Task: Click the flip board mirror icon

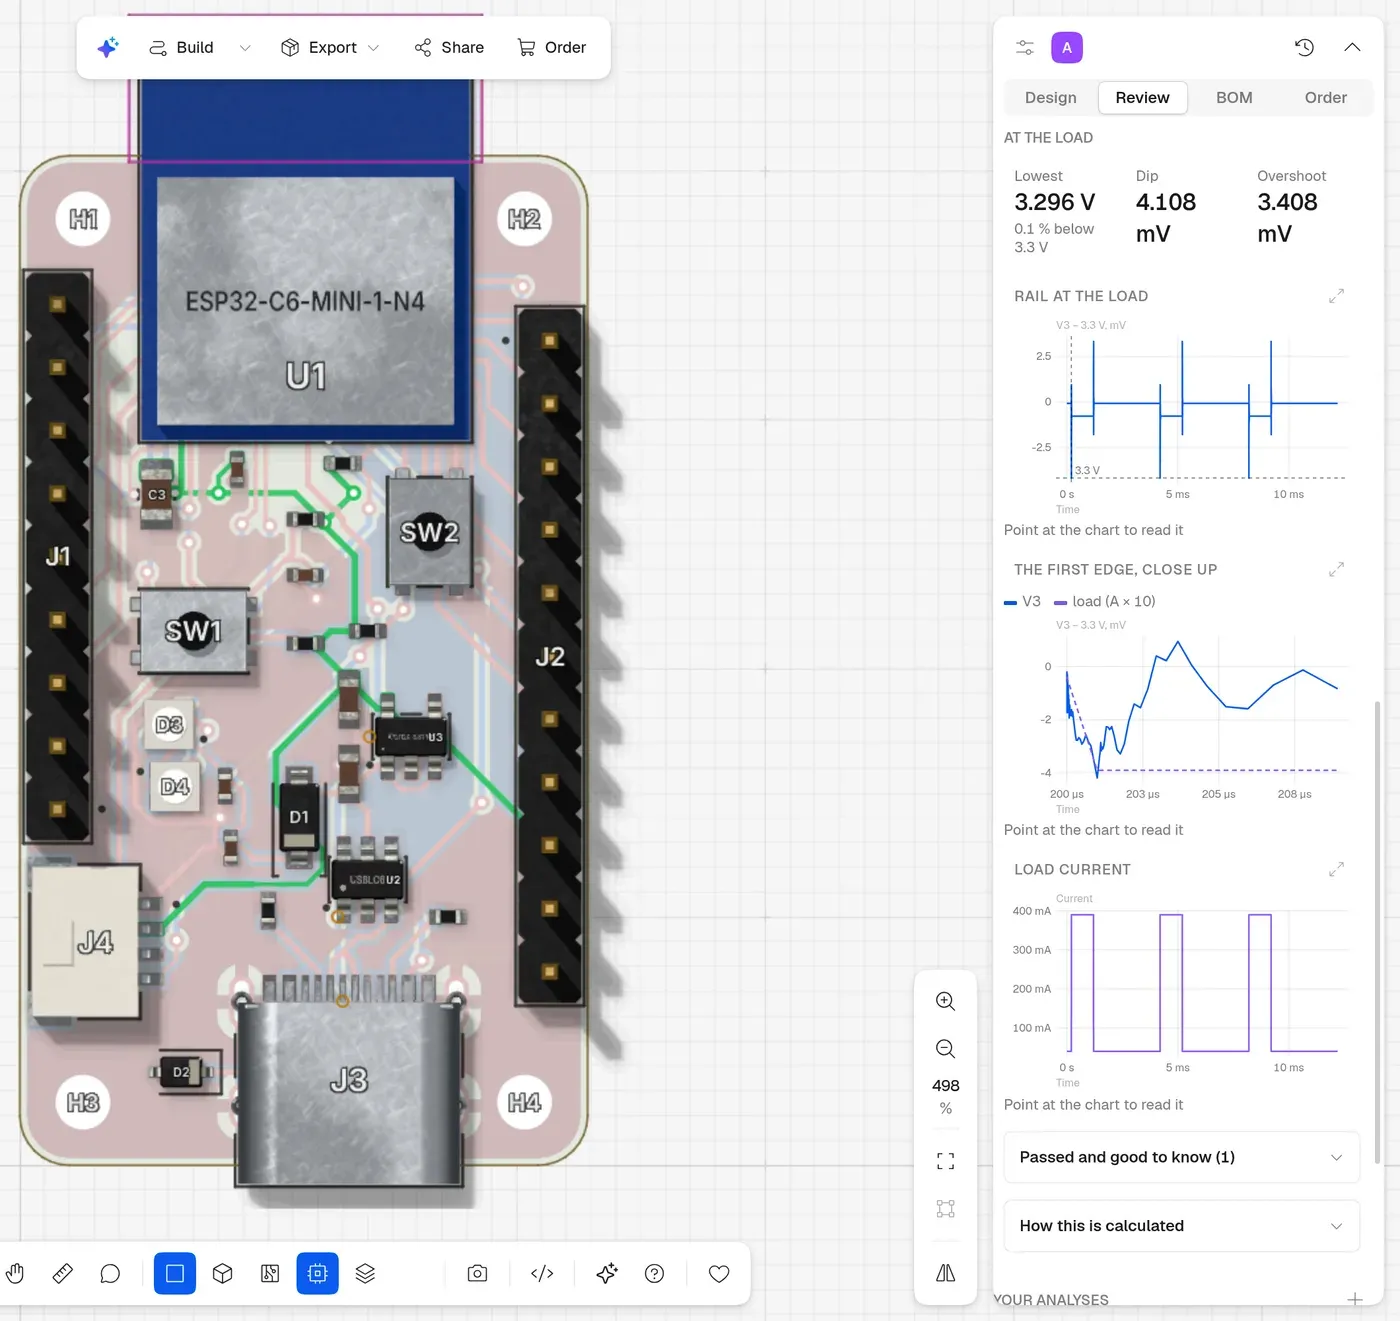Action: tap(945, 1273)
